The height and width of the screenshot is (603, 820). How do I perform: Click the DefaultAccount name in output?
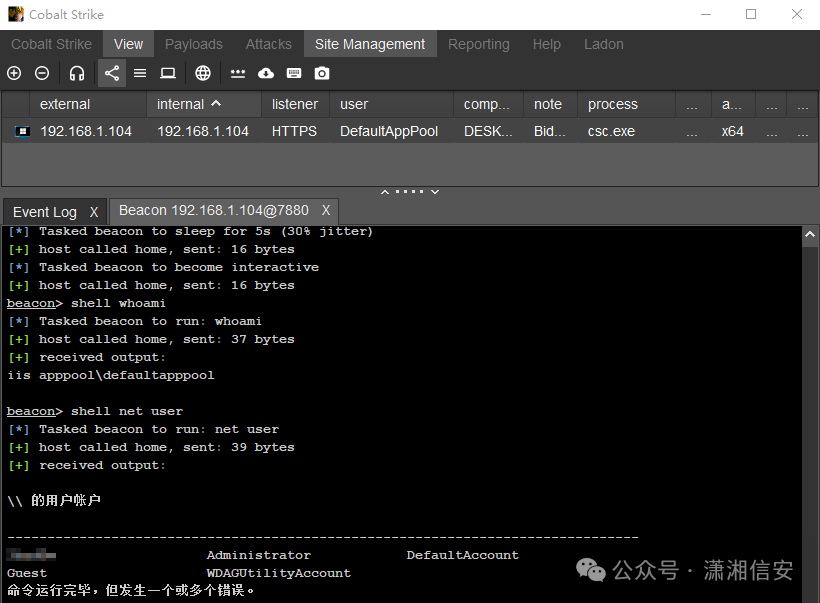pyautogui.click(x=463, y=555)
